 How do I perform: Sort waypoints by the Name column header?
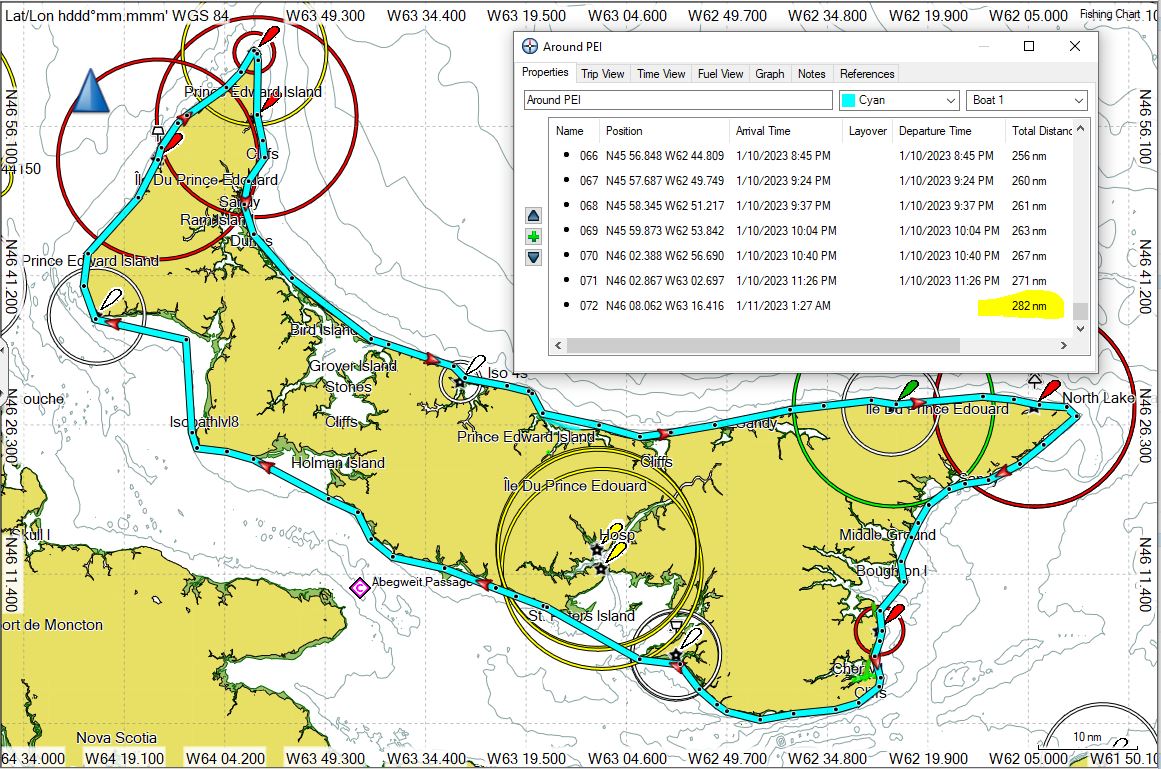(575, 131)
